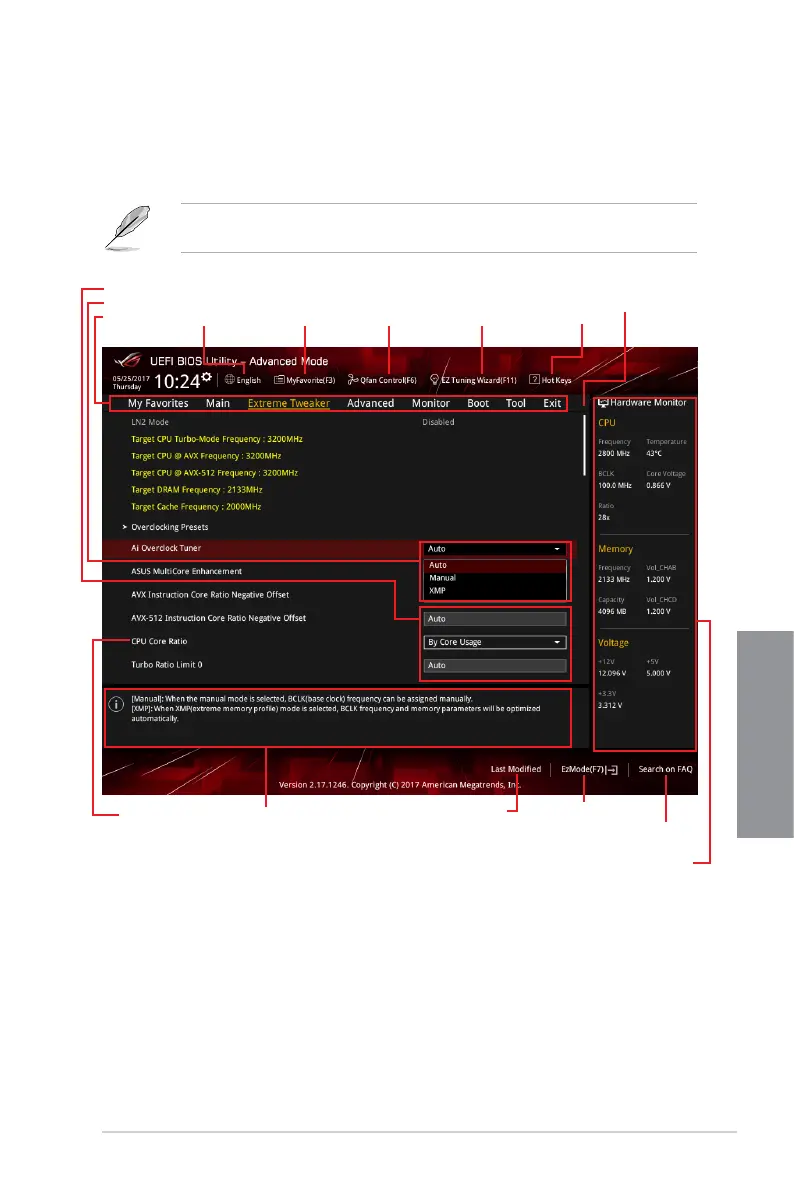Open the Main tab
The image size is (794, 1196).
pyautogui.click(x=217, y=403)
